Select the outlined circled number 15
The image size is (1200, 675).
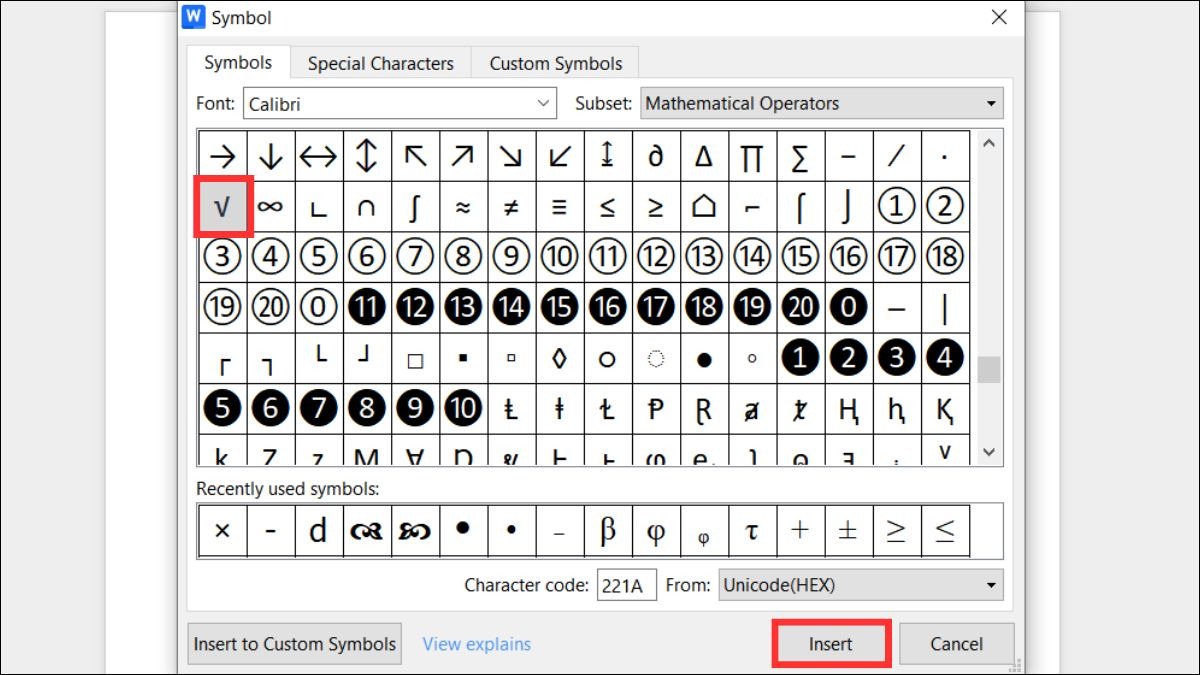tap(800, 257)
